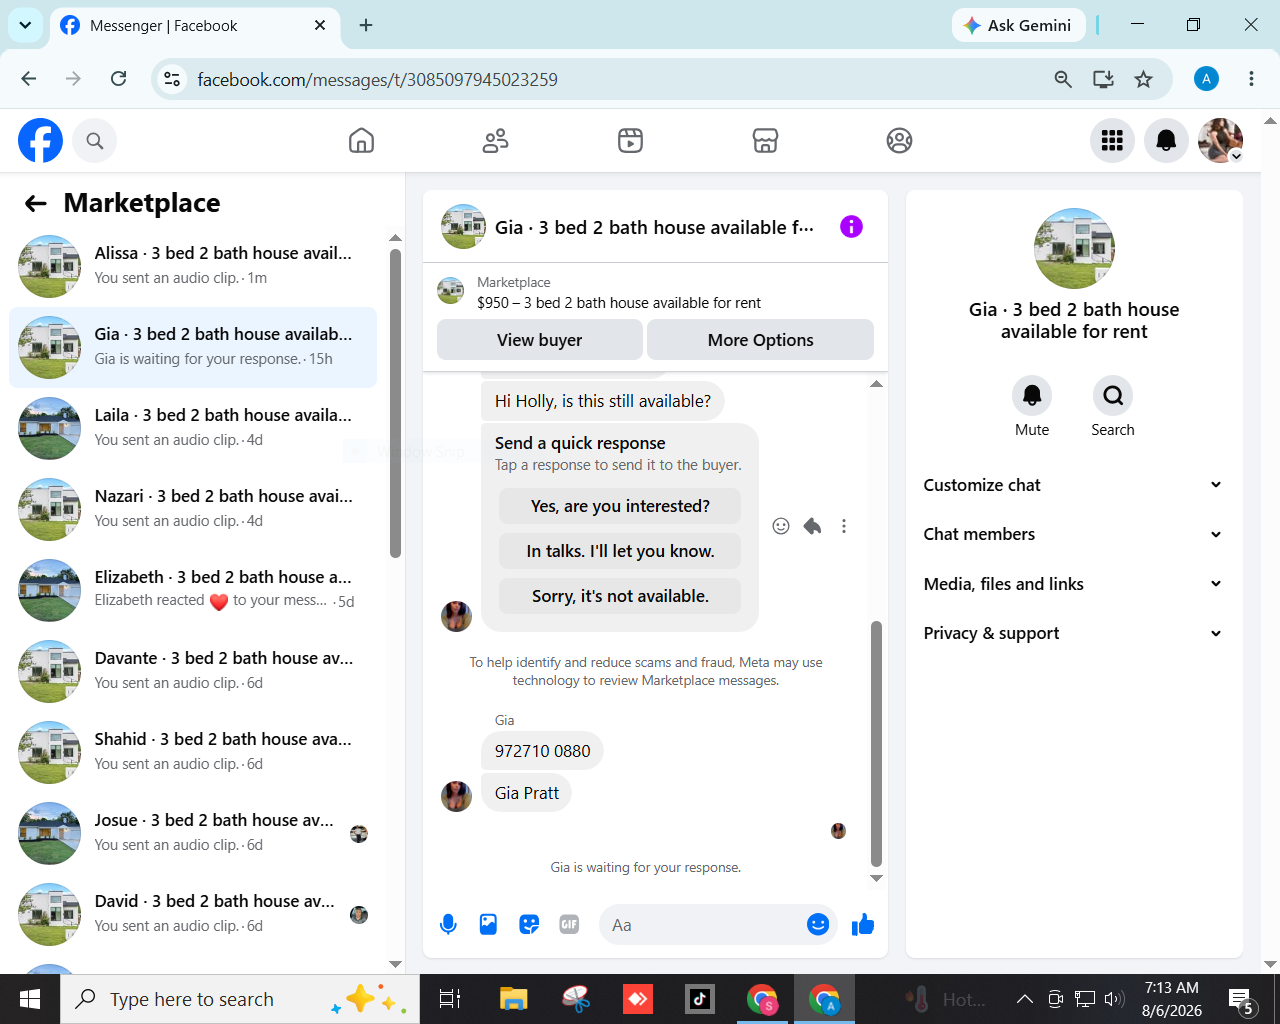Click the Gia Pratt message bubble
The image size is (1280, 1024).
[527, 793]
